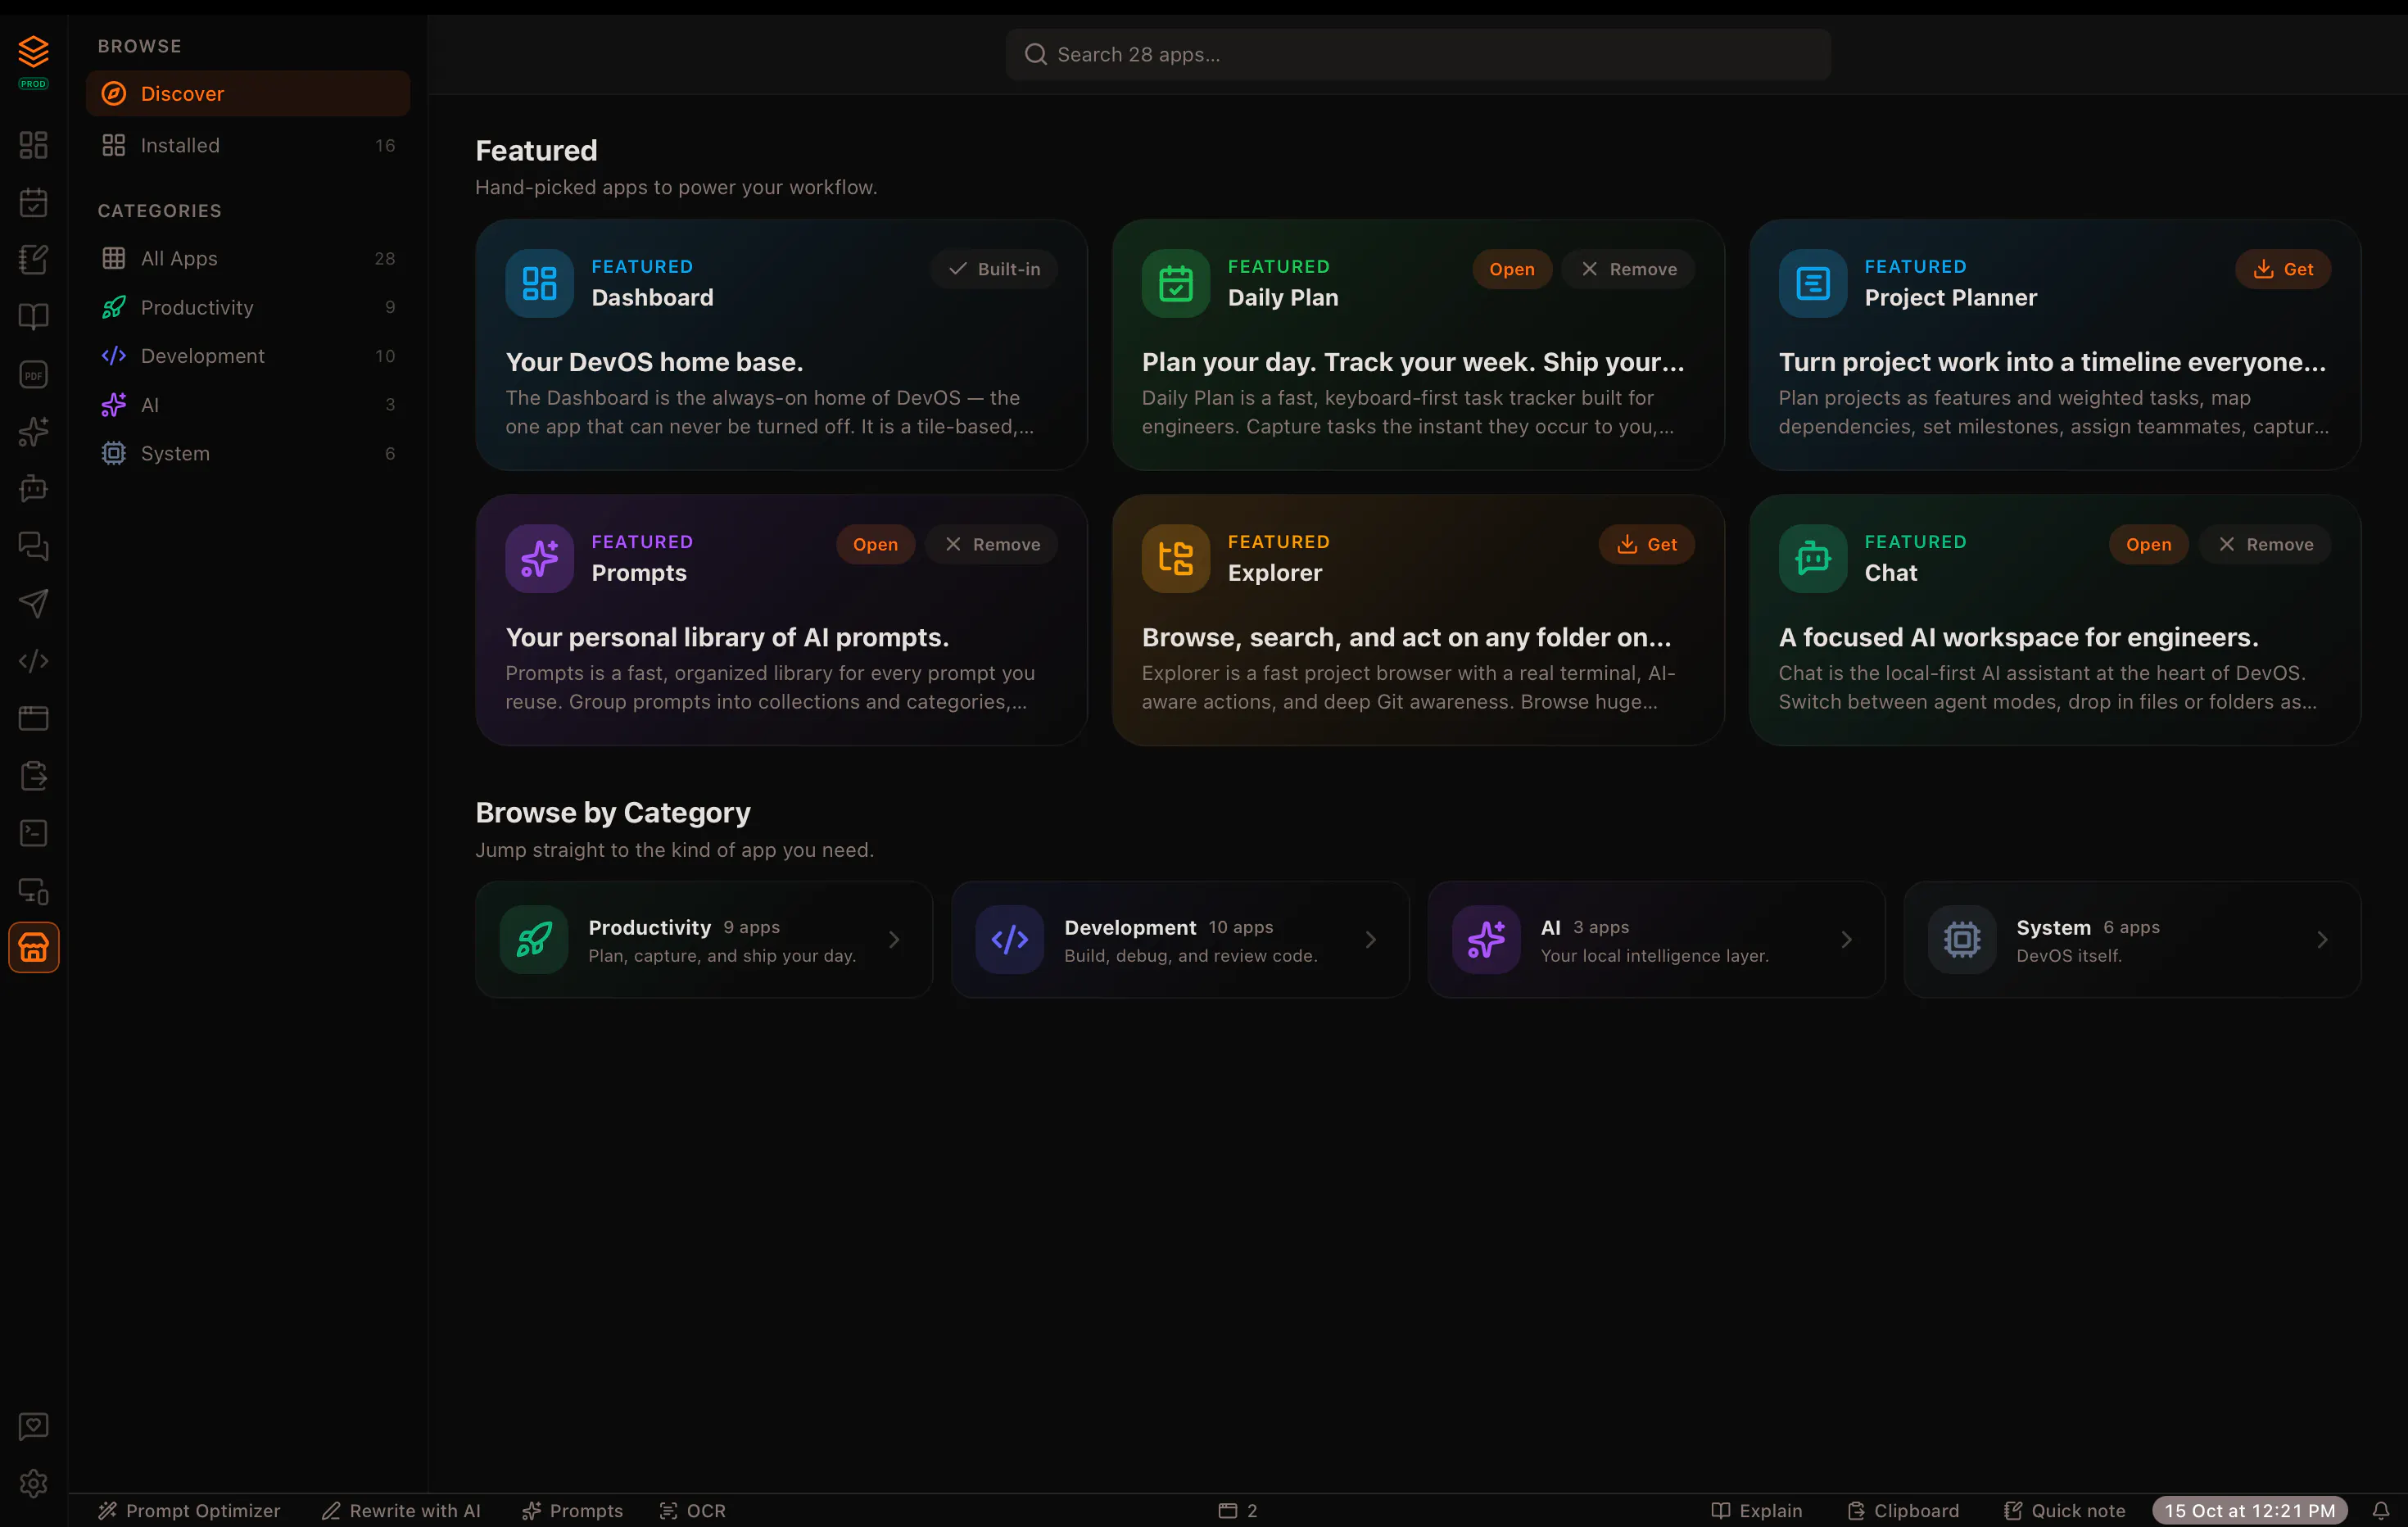This screenshot has width=2408, height=1527.
Task: Select Discover in the Browse sidebar
Action: pos(248,93)
